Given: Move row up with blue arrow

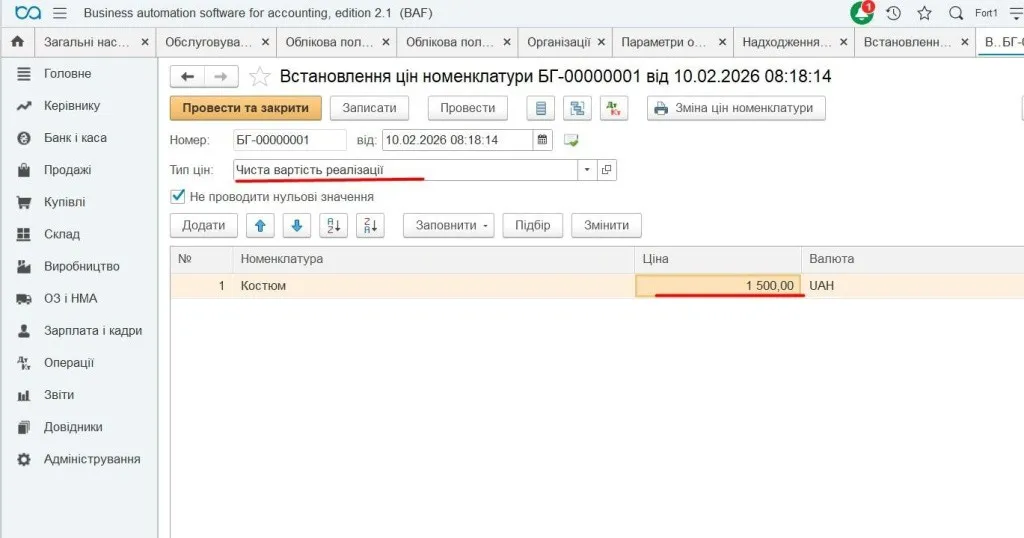Looking at the screenshot, I should click(x=260, y=225).
